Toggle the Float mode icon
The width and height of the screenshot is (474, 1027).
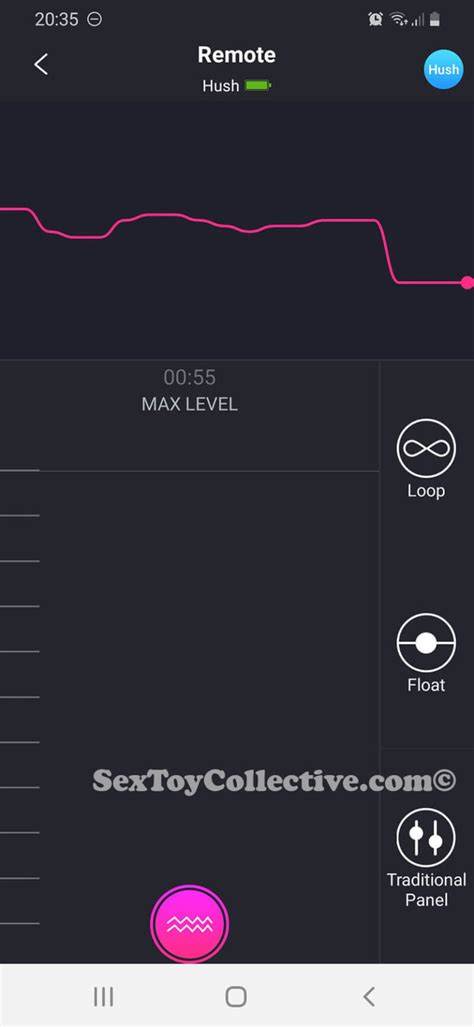point(426,643)
